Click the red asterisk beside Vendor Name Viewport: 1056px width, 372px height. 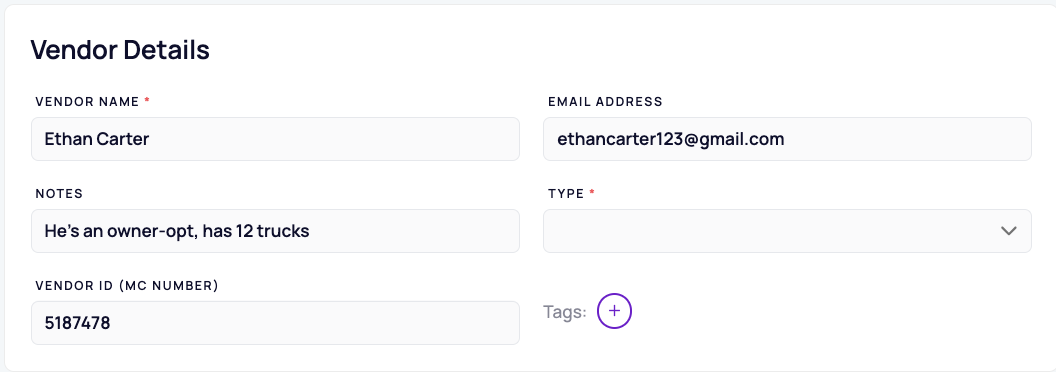click(147, 100)
